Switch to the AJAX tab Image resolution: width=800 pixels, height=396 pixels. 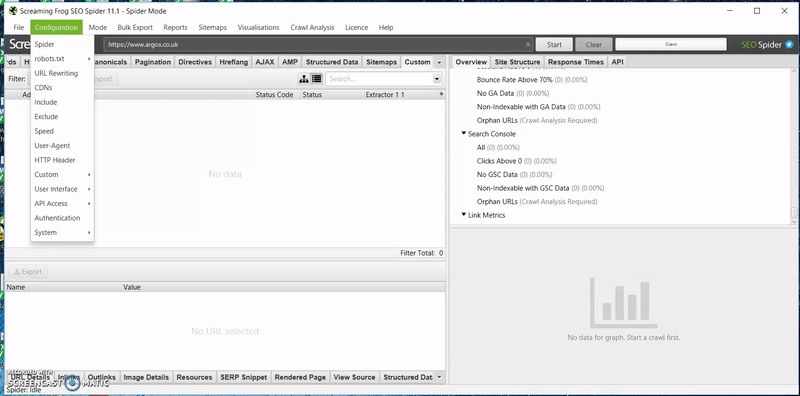point(265,62)
